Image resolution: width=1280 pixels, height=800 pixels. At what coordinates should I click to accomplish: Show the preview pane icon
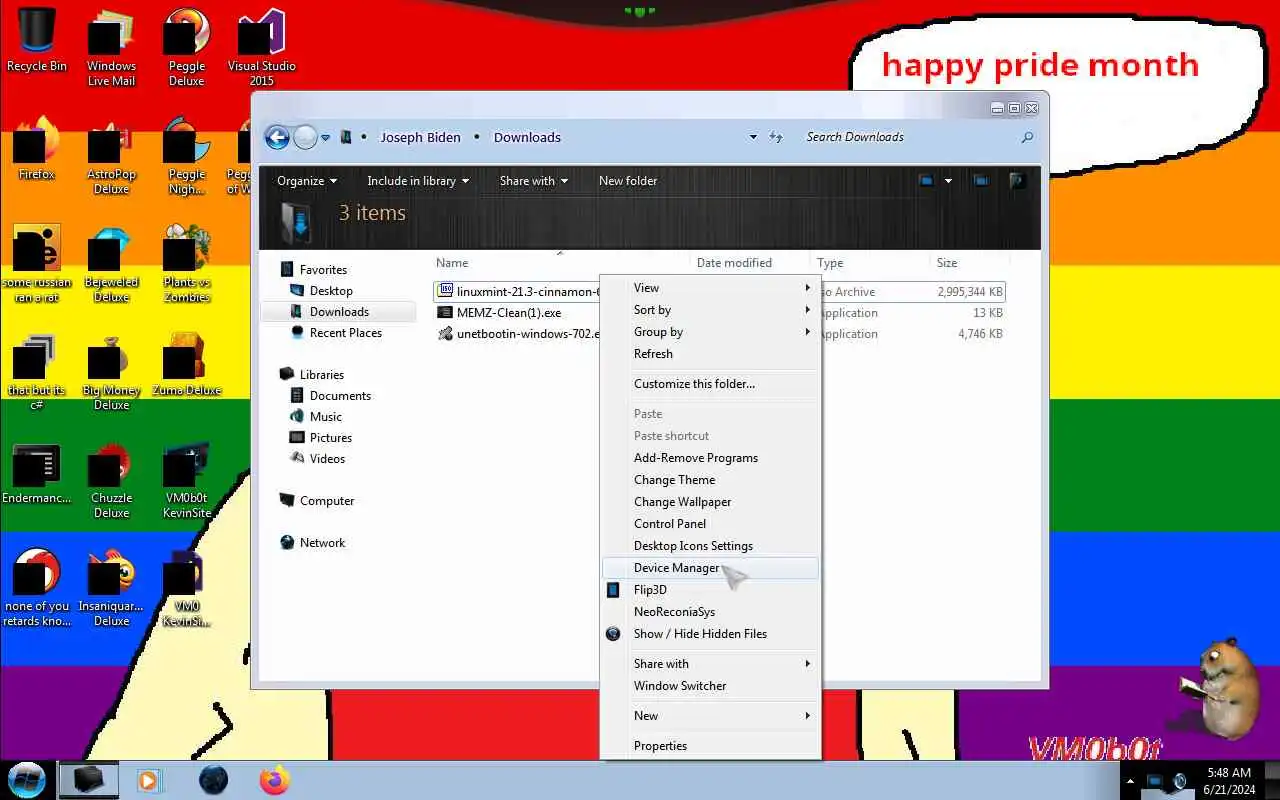(981, 181)
